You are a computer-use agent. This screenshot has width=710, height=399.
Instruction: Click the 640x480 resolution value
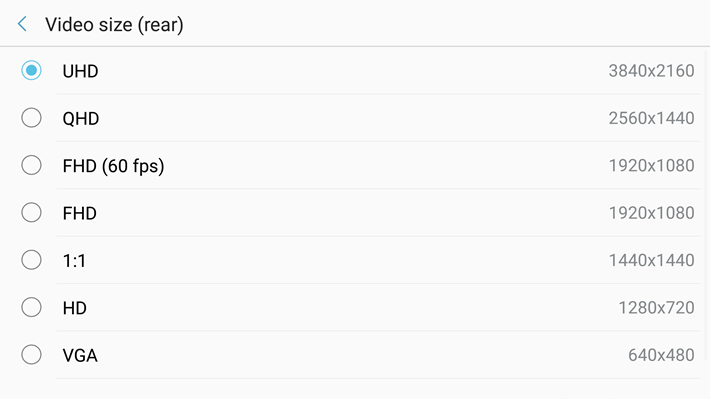point(661,355)
